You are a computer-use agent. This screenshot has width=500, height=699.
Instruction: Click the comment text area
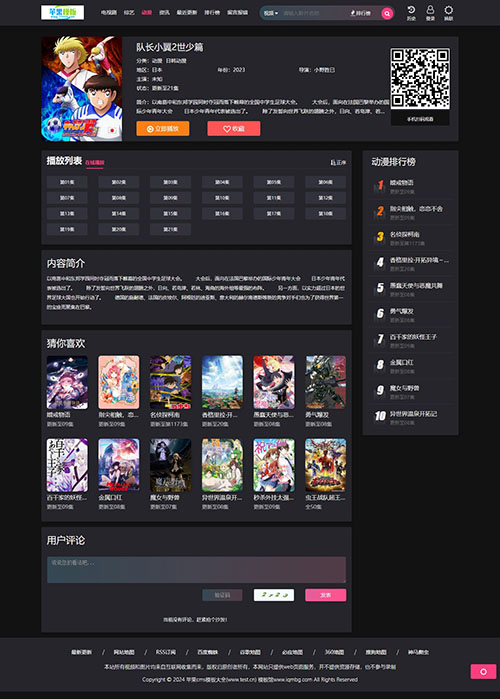pos(197,569)
